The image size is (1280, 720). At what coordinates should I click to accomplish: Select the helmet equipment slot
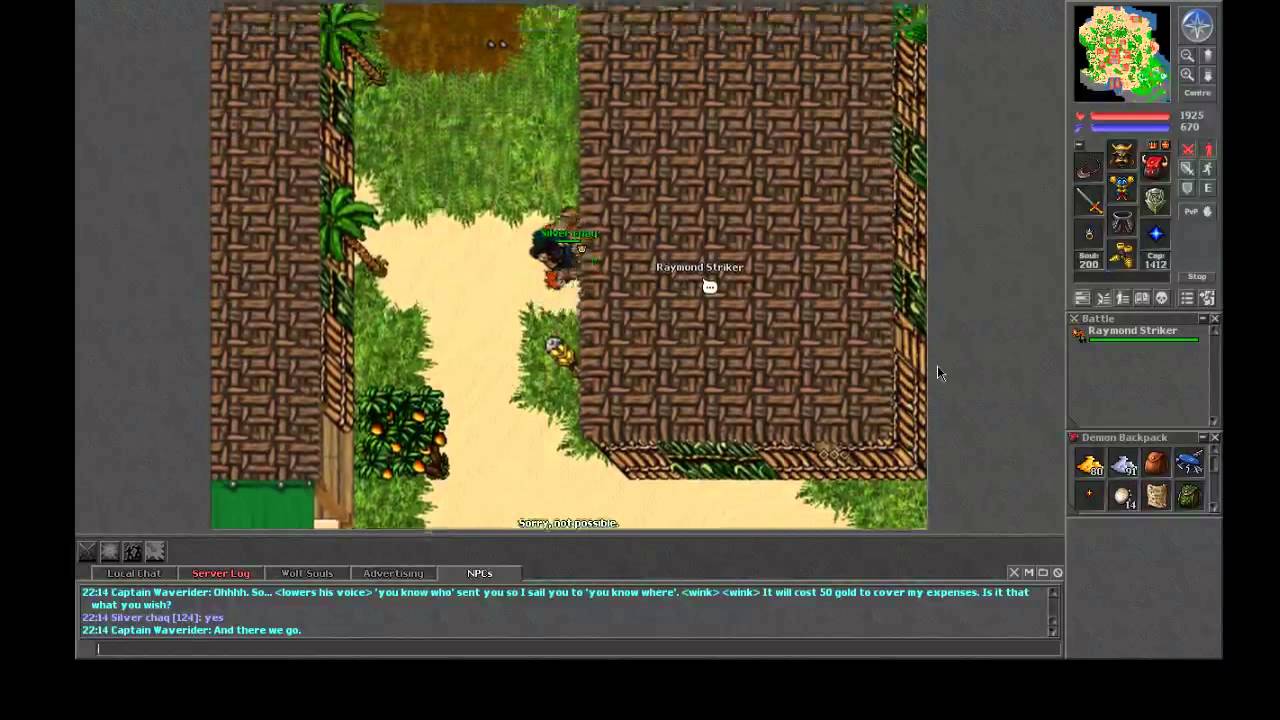coord(1122,154)
